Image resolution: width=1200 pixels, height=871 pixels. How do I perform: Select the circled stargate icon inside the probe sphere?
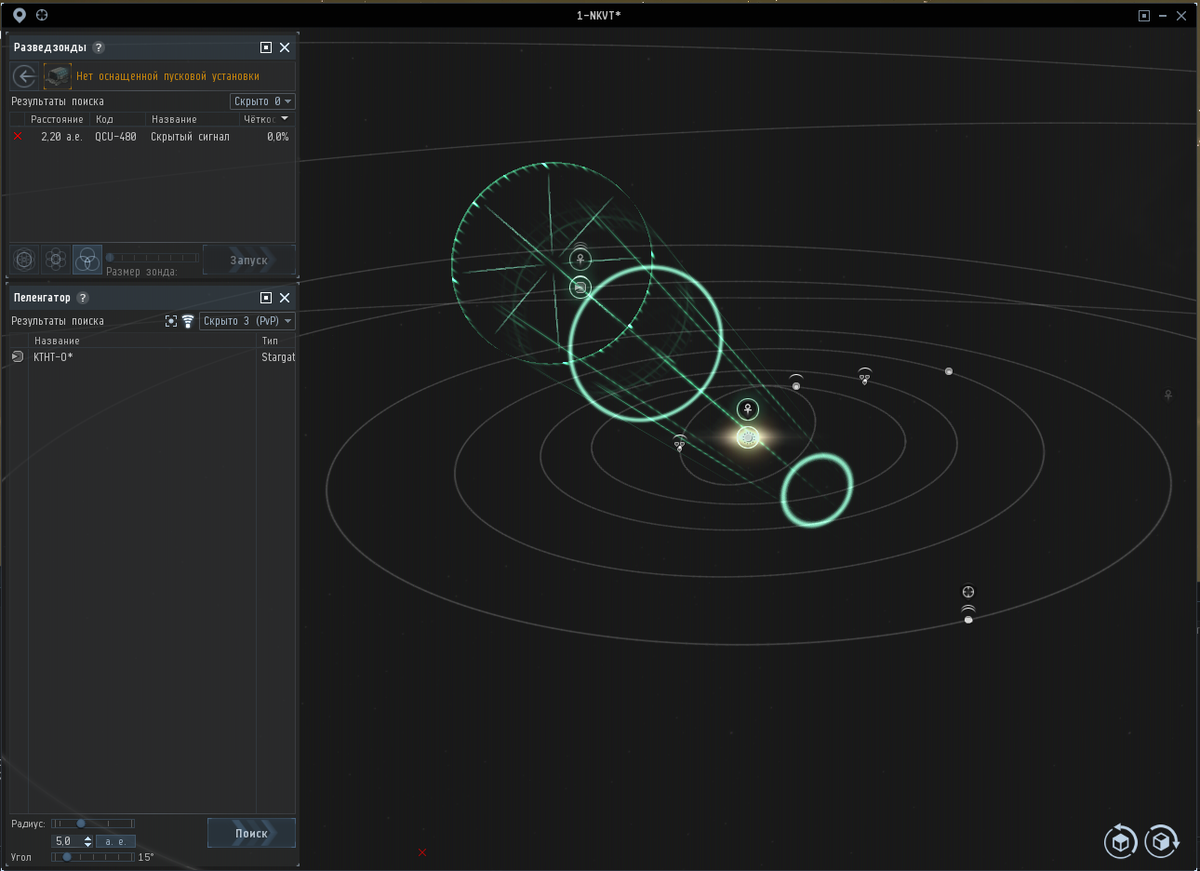tap(580, 287)
